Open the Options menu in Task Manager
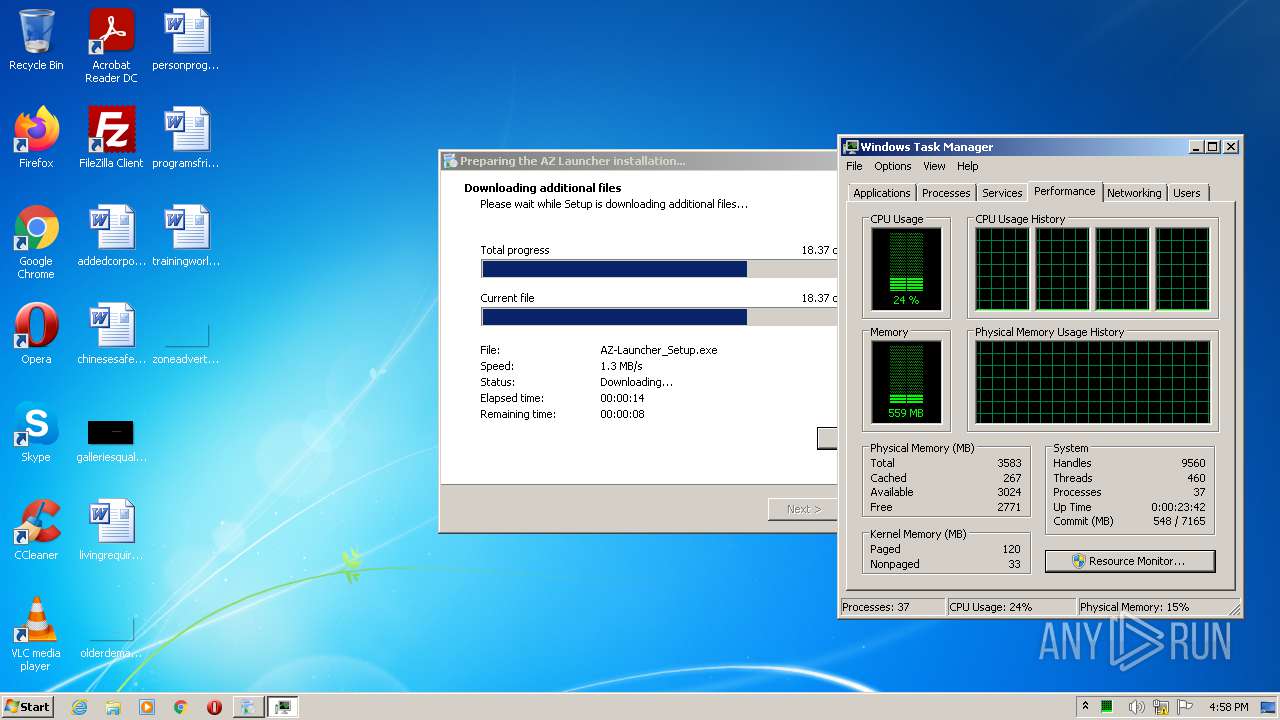Image resolution: width=1280 pixels, height=720 pixels. 893,166
